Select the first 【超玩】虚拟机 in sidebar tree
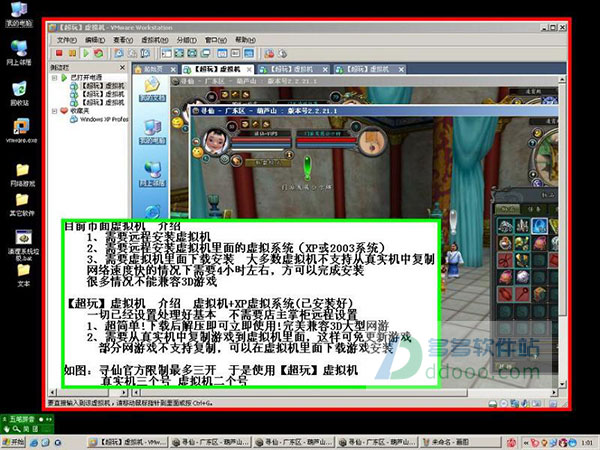 click(98, 86)
